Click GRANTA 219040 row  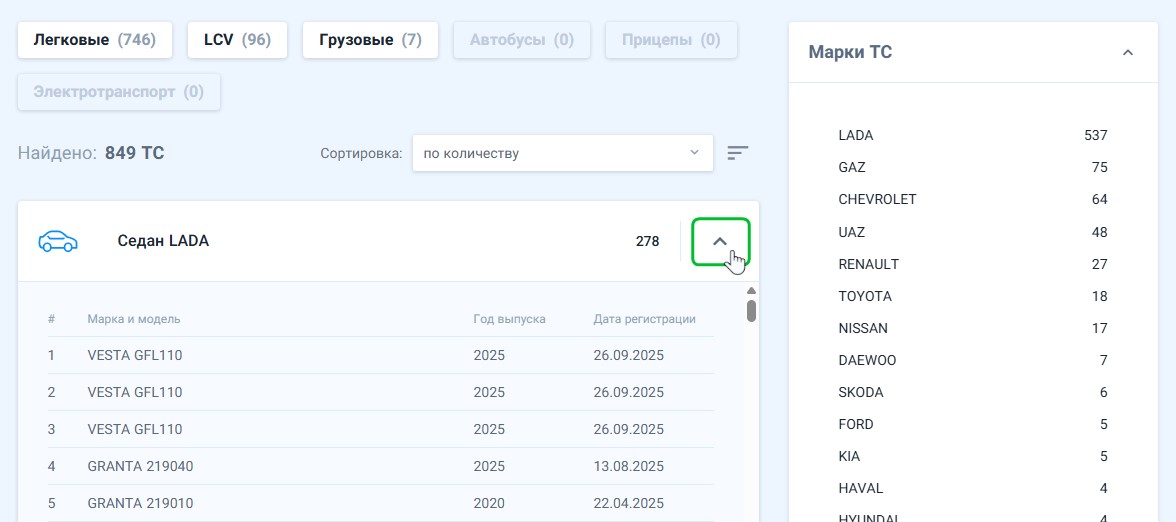pyautogui.click(x=381, y=466)
